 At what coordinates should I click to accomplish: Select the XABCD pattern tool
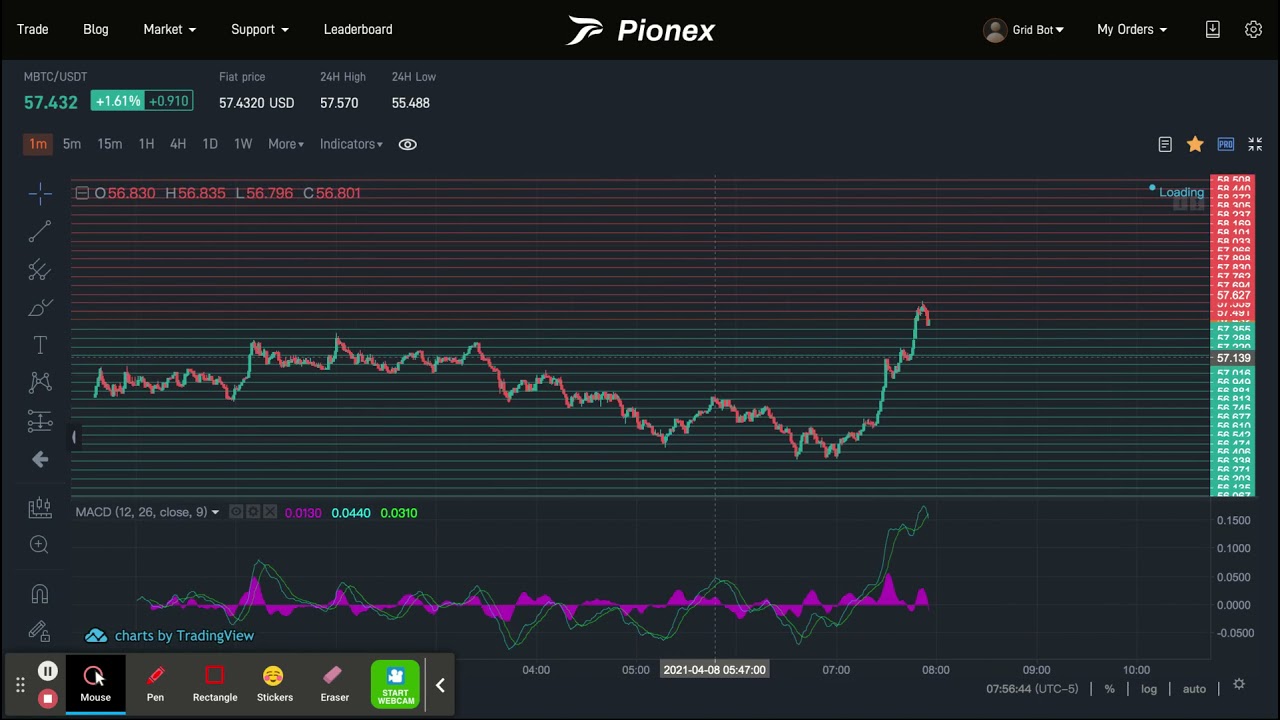point(40,382)
